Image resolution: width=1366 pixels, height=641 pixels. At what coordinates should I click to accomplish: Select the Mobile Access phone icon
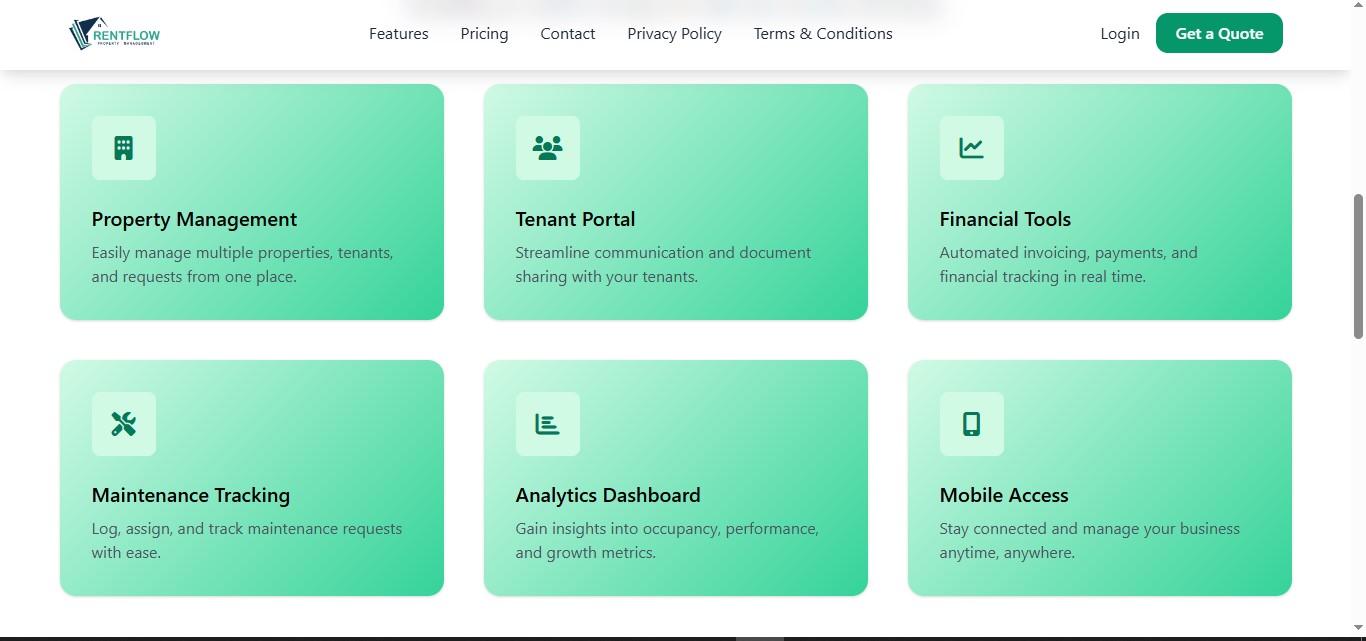[971, 424]
